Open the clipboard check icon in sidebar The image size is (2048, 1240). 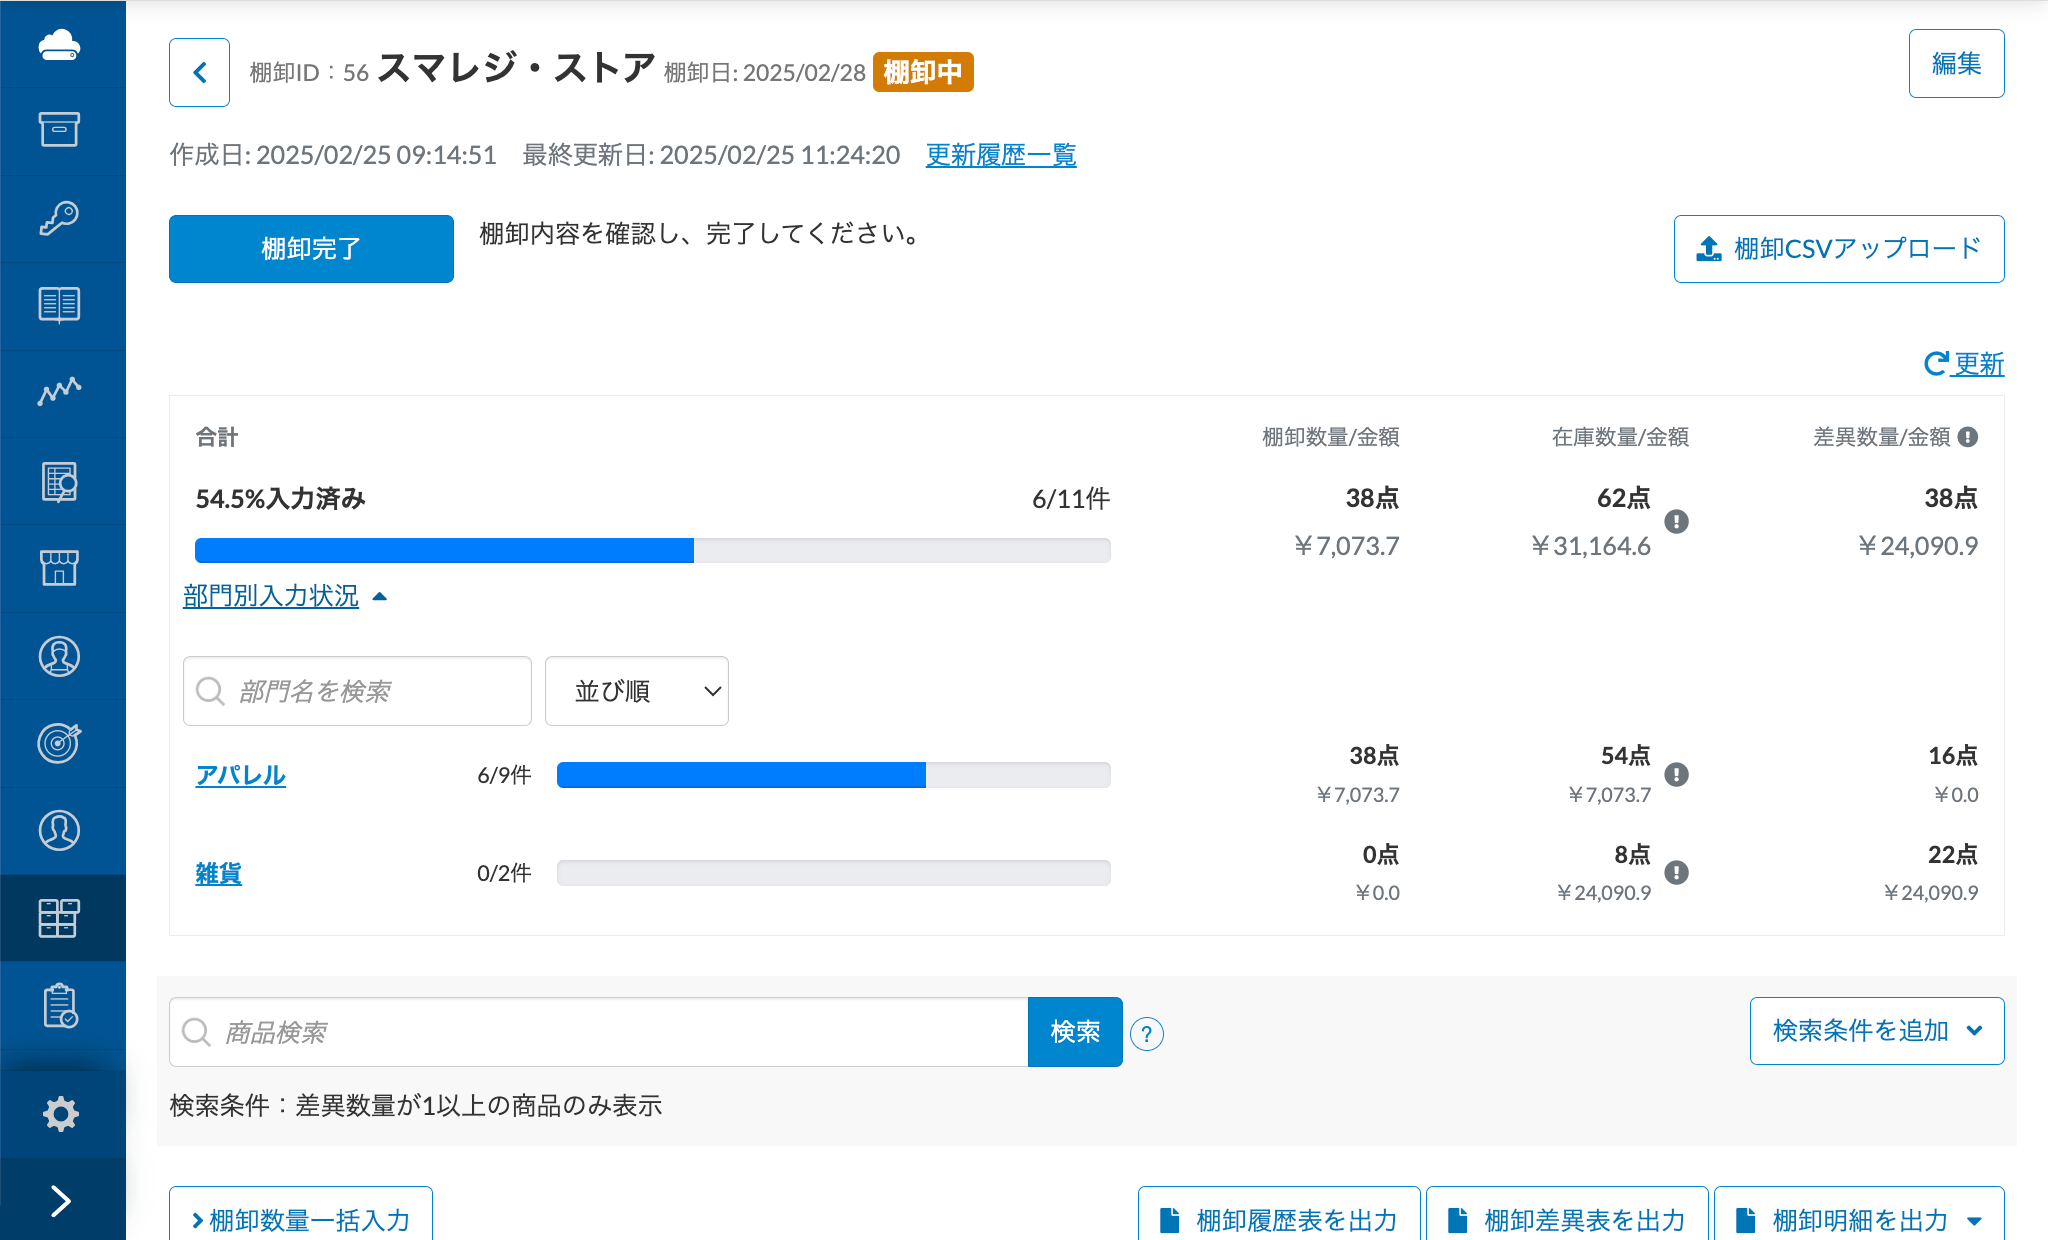(60, 1005)
